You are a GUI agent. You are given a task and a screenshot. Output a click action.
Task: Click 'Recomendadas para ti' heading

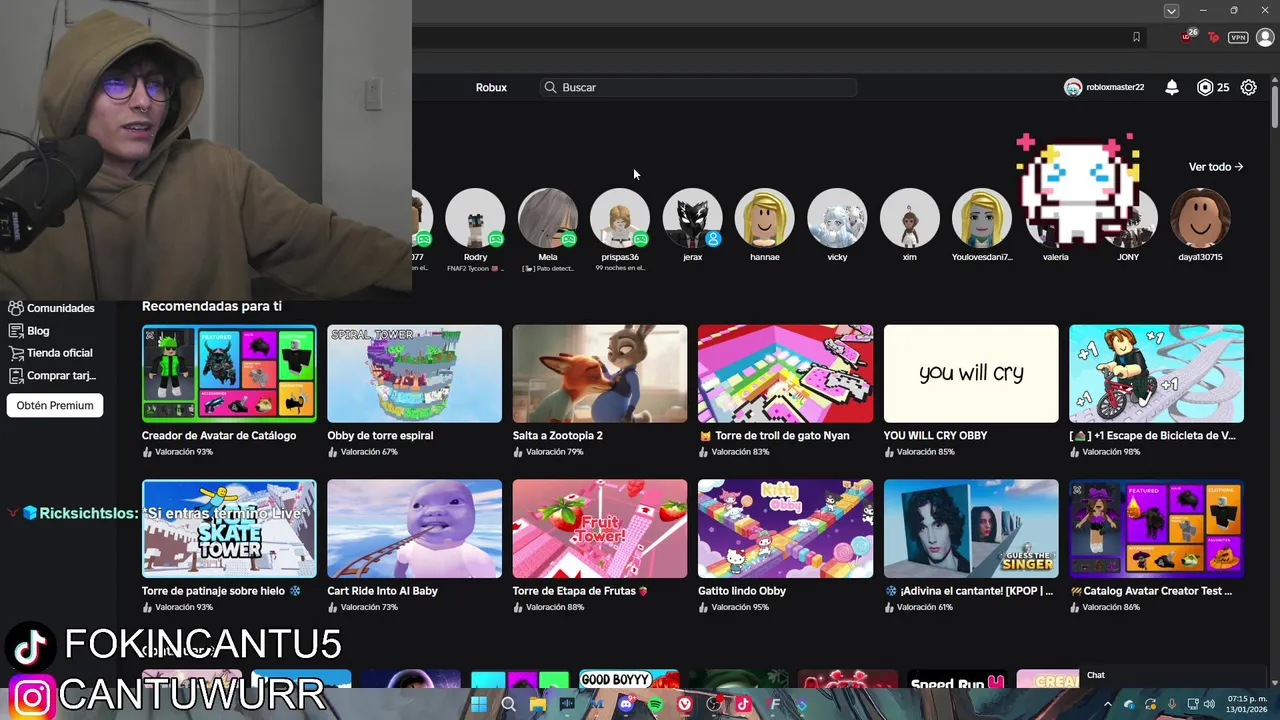(212, 306)
